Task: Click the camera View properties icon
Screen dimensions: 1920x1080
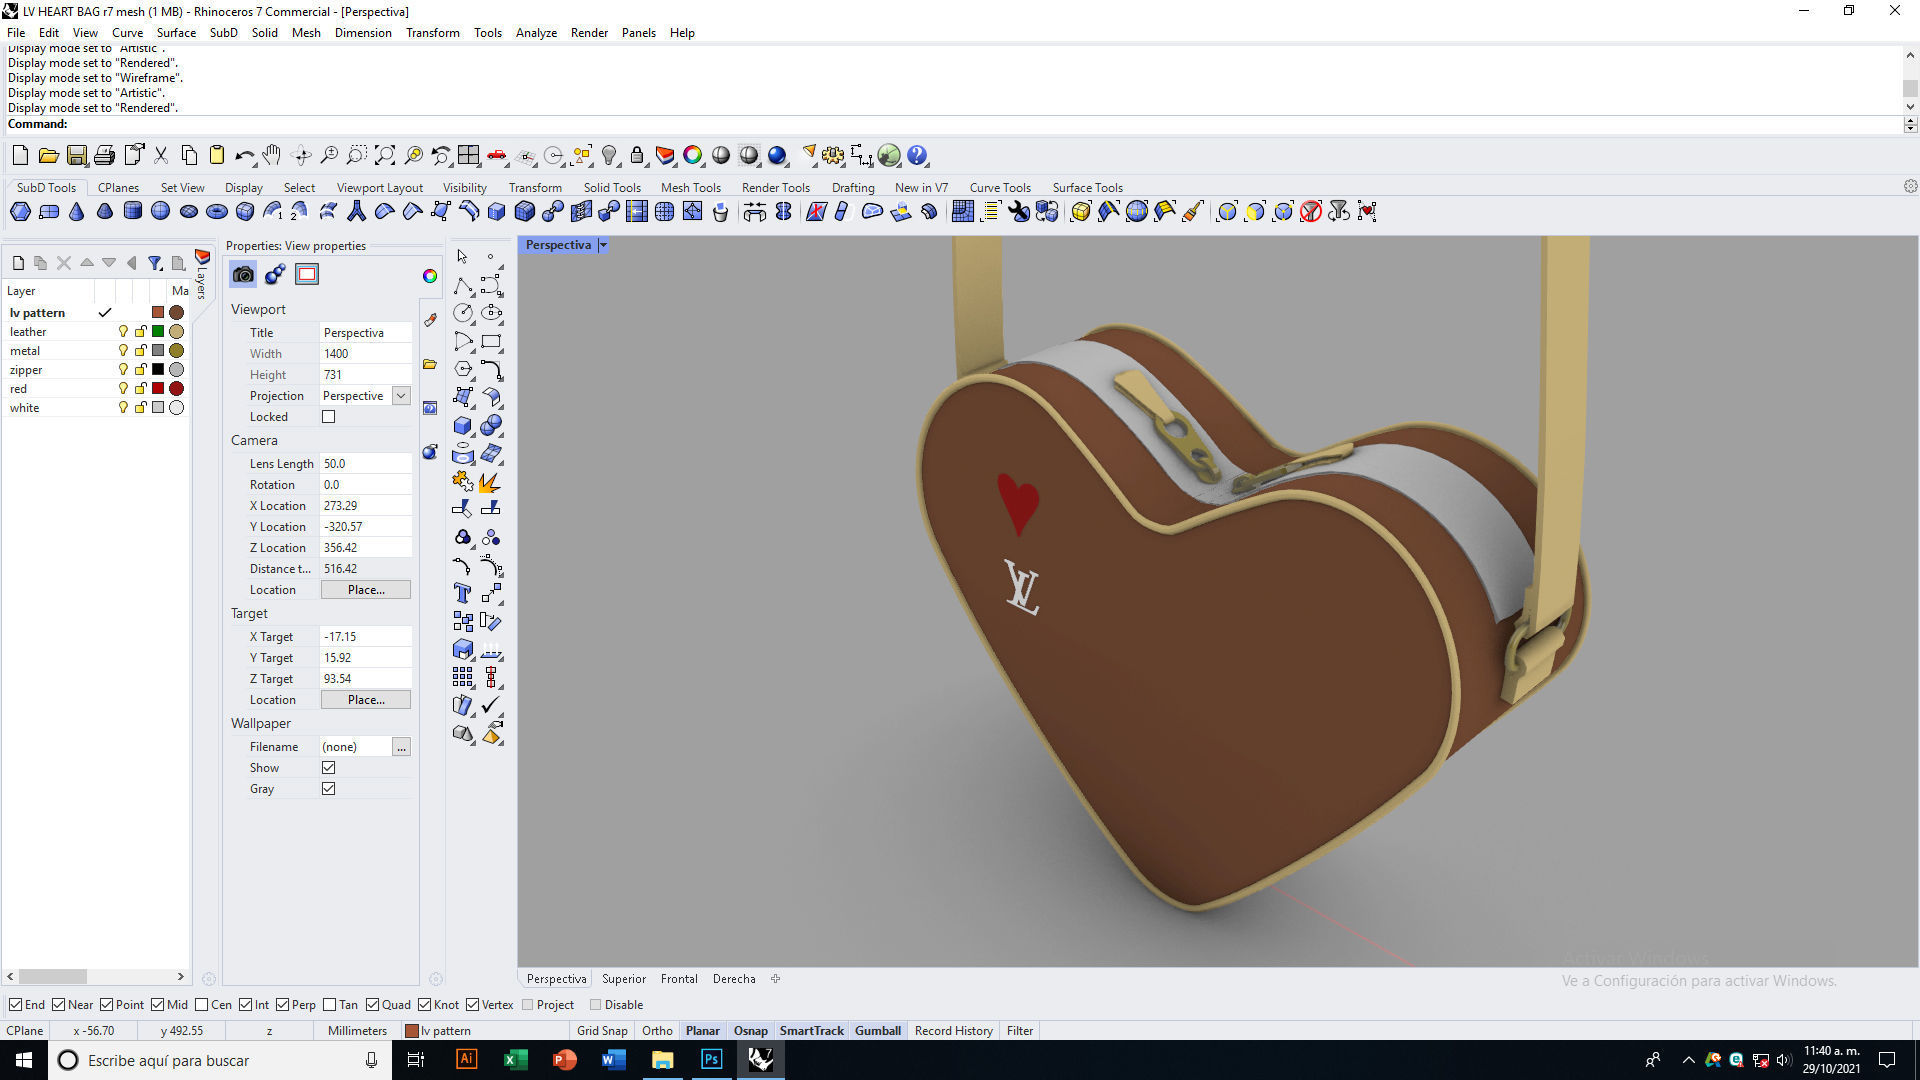Action: (243, 274)
